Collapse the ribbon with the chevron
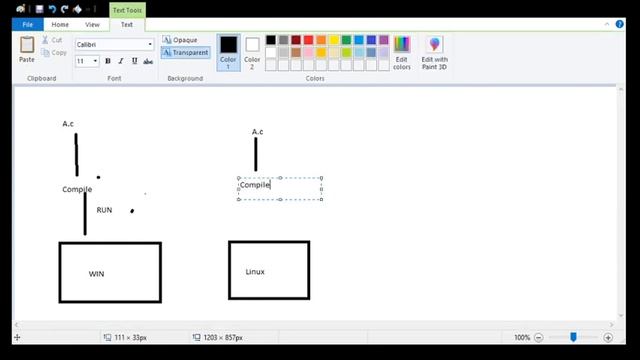This screenshot has height=360, width=640. (607, 24)
